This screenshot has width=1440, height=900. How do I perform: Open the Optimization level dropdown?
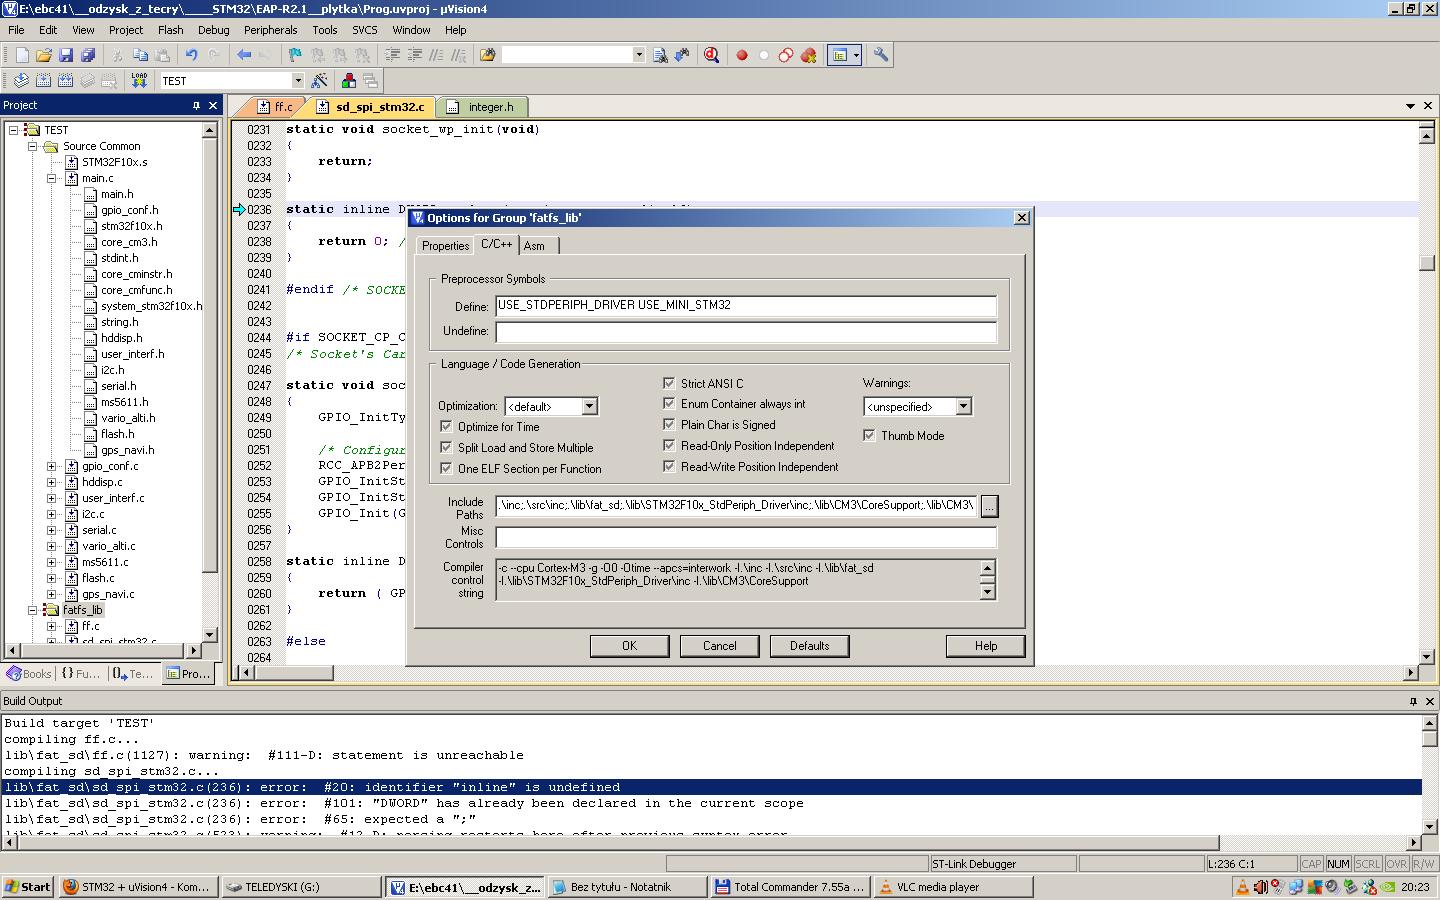pyautogui.click(x=589, y=406)
